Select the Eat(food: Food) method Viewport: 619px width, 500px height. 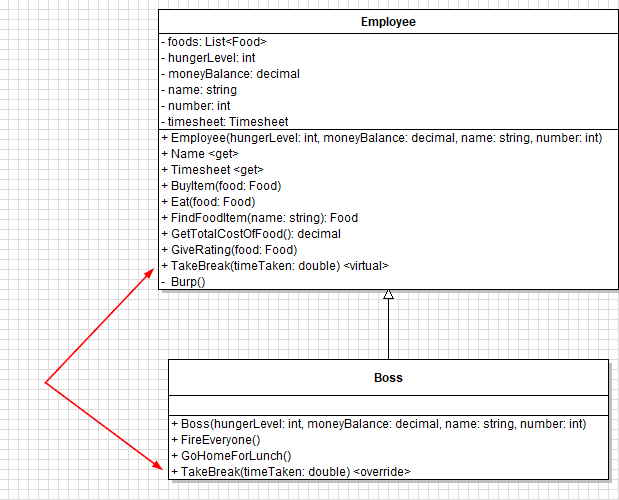tap(212, 202)
